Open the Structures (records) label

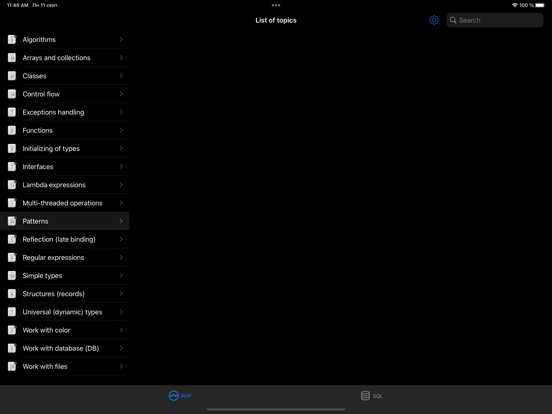pos(54,294)
